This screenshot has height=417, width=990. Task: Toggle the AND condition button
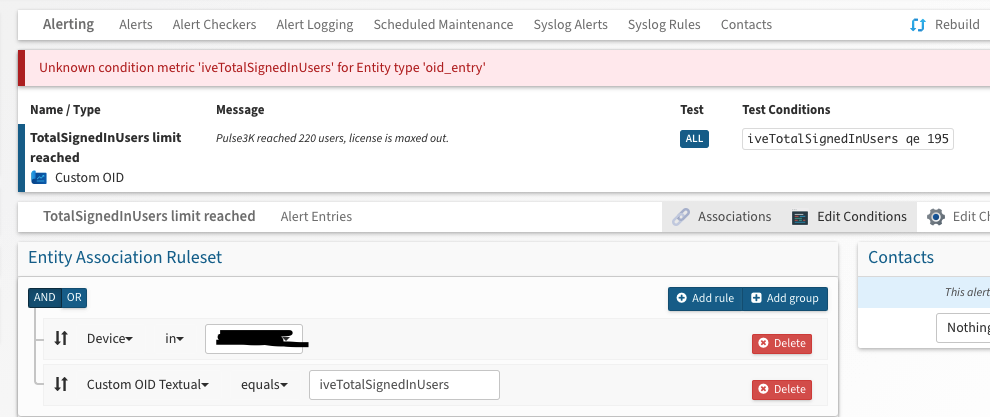pyautogui.click(x=45, y=297)
